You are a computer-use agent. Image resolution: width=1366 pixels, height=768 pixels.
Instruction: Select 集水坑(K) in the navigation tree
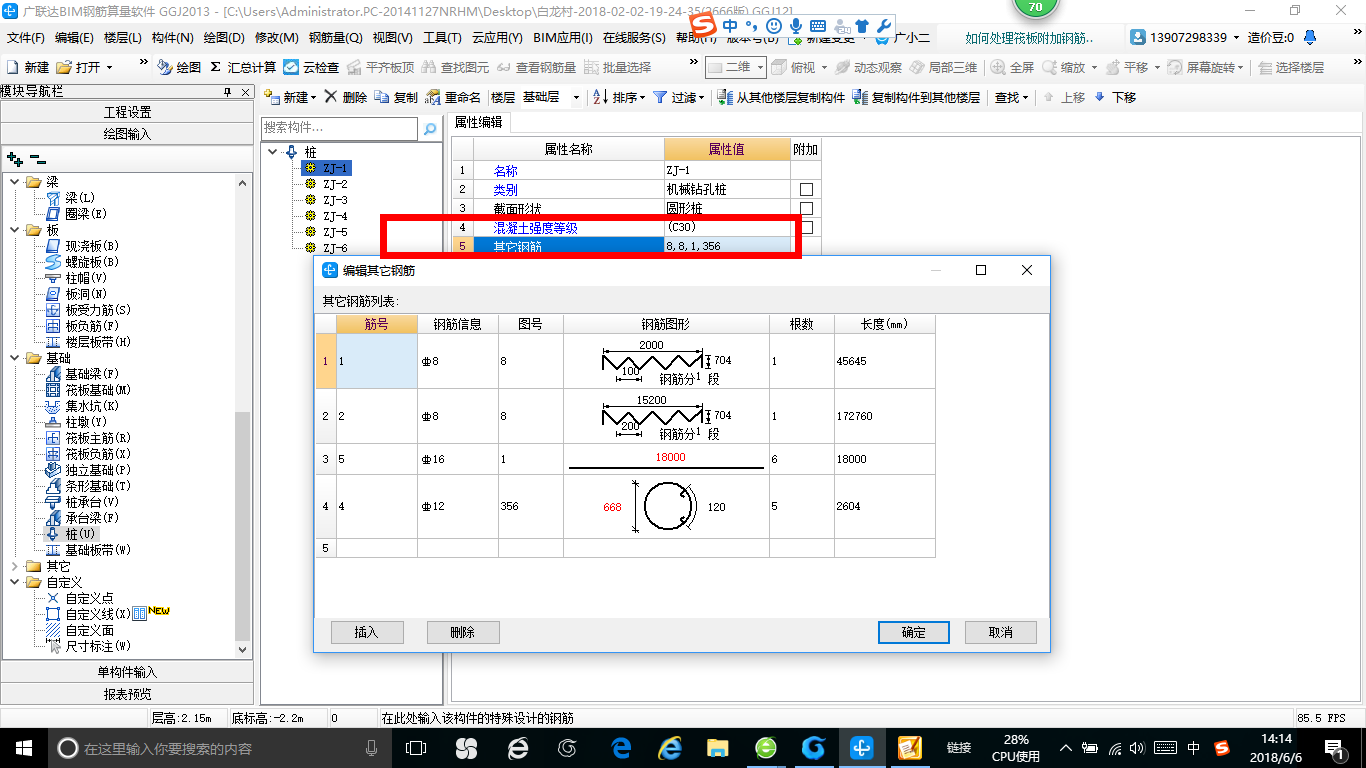point(92,406)
